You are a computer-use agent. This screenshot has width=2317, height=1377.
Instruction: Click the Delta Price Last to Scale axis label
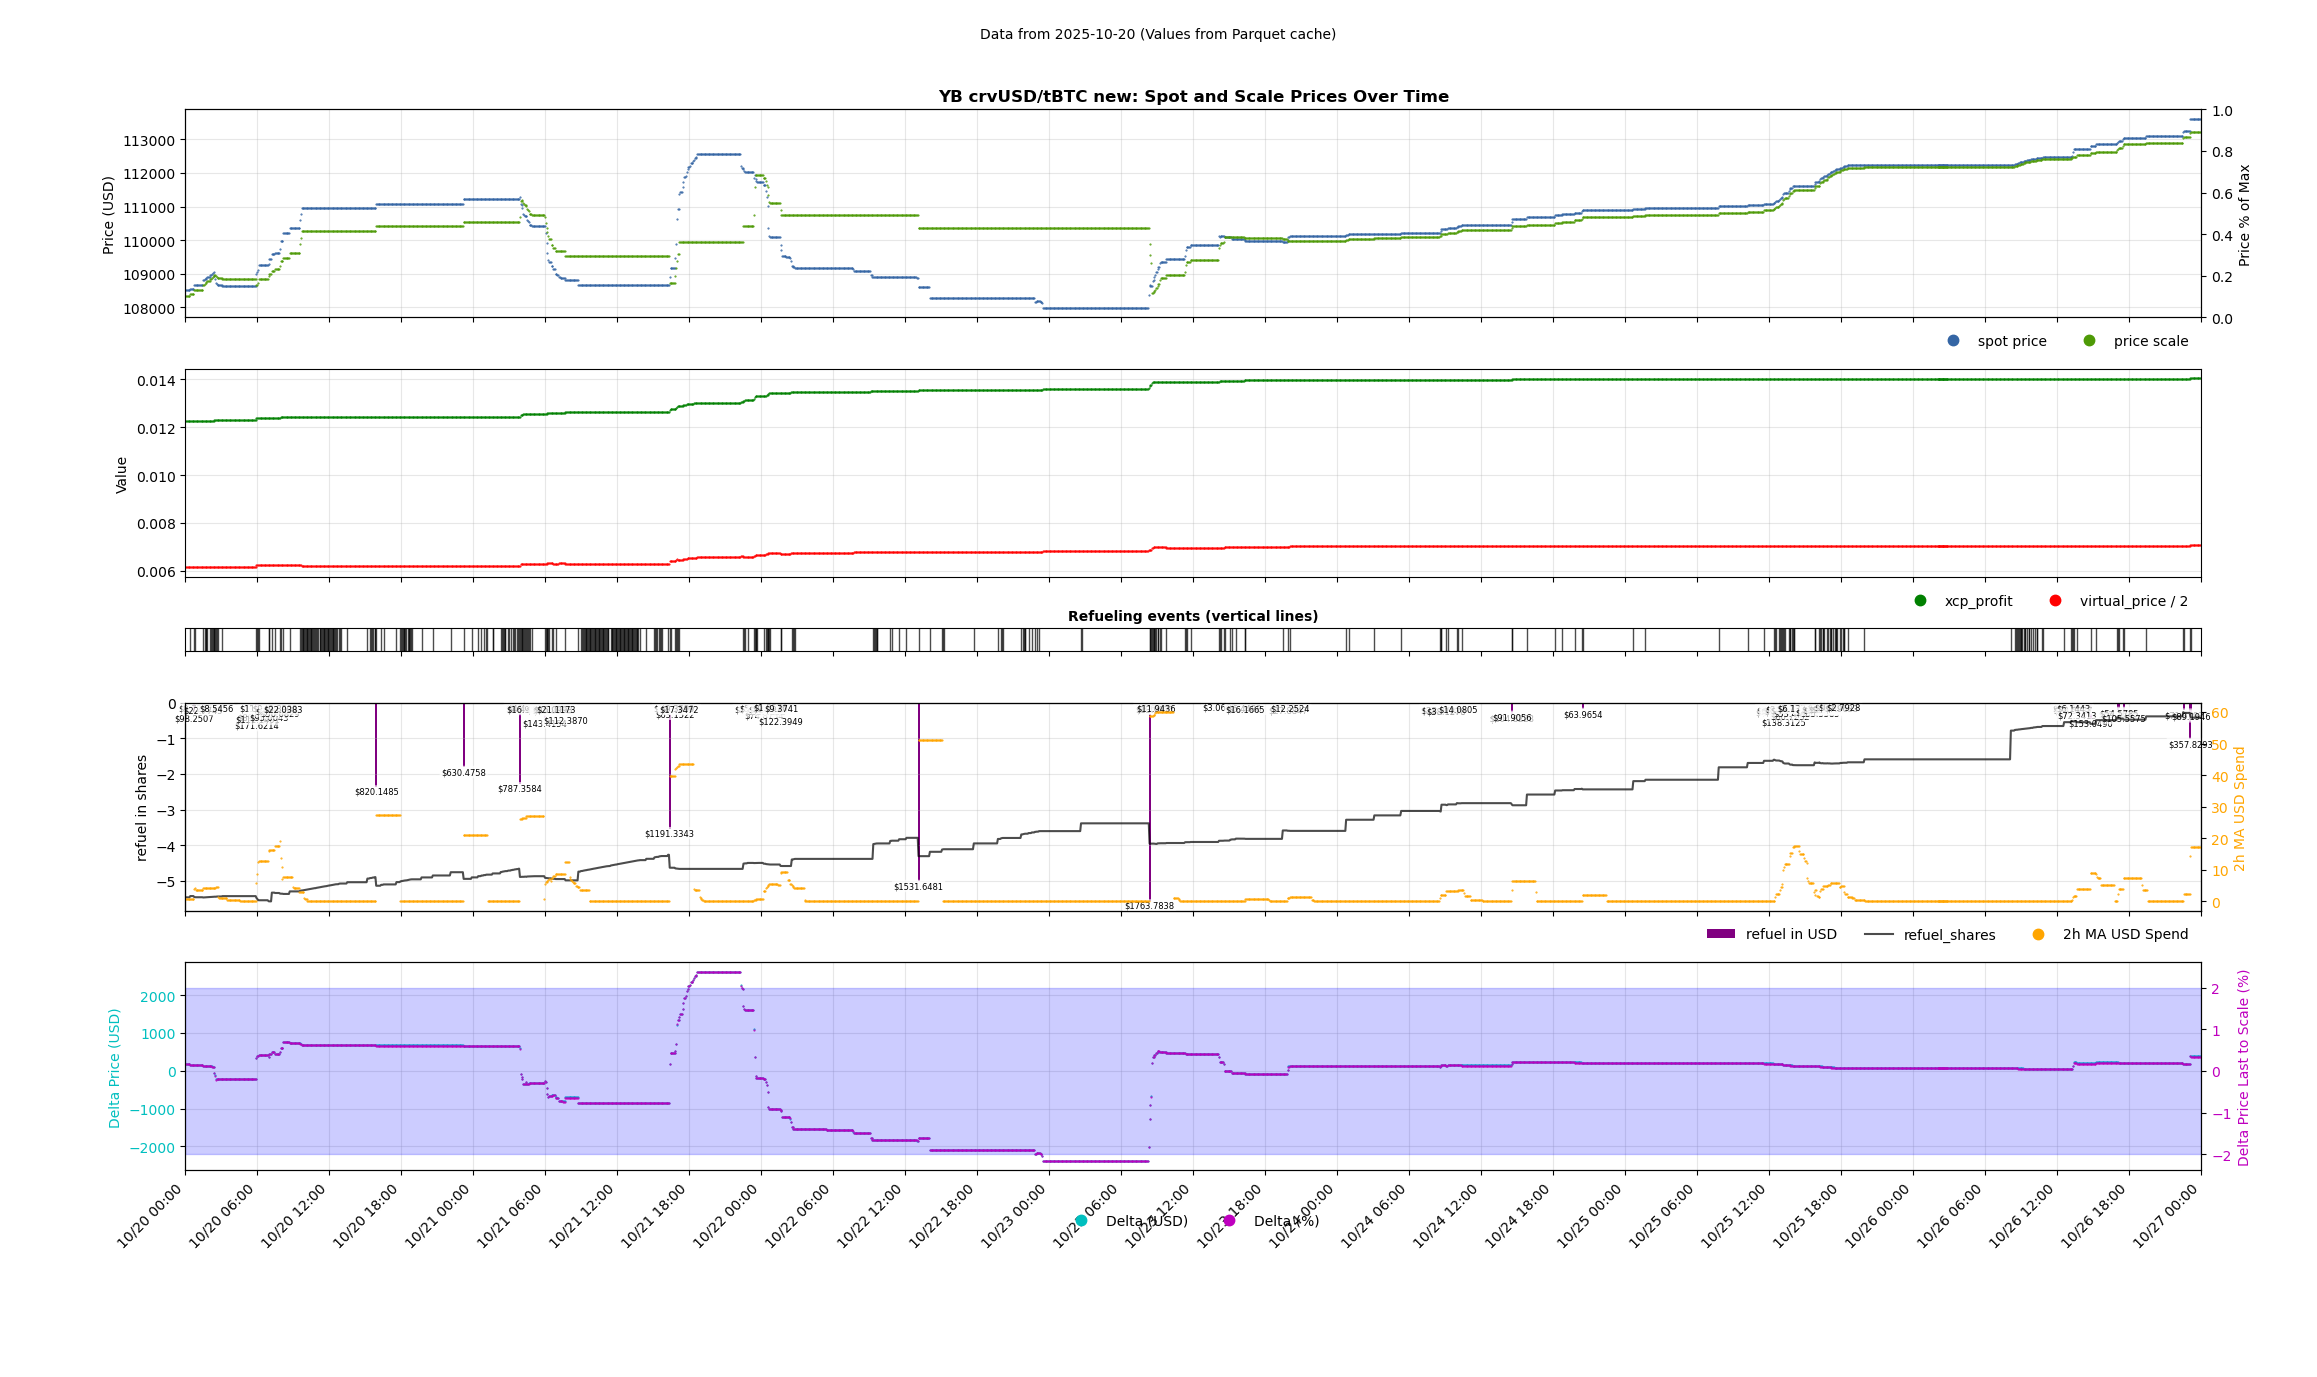tap(2243, 1067)
